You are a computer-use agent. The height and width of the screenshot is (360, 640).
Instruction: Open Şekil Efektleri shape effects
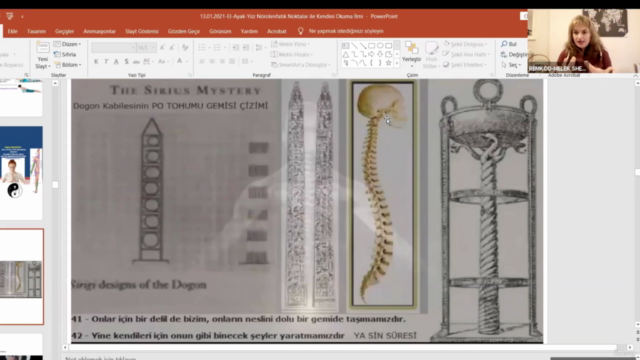pos(465,65)
